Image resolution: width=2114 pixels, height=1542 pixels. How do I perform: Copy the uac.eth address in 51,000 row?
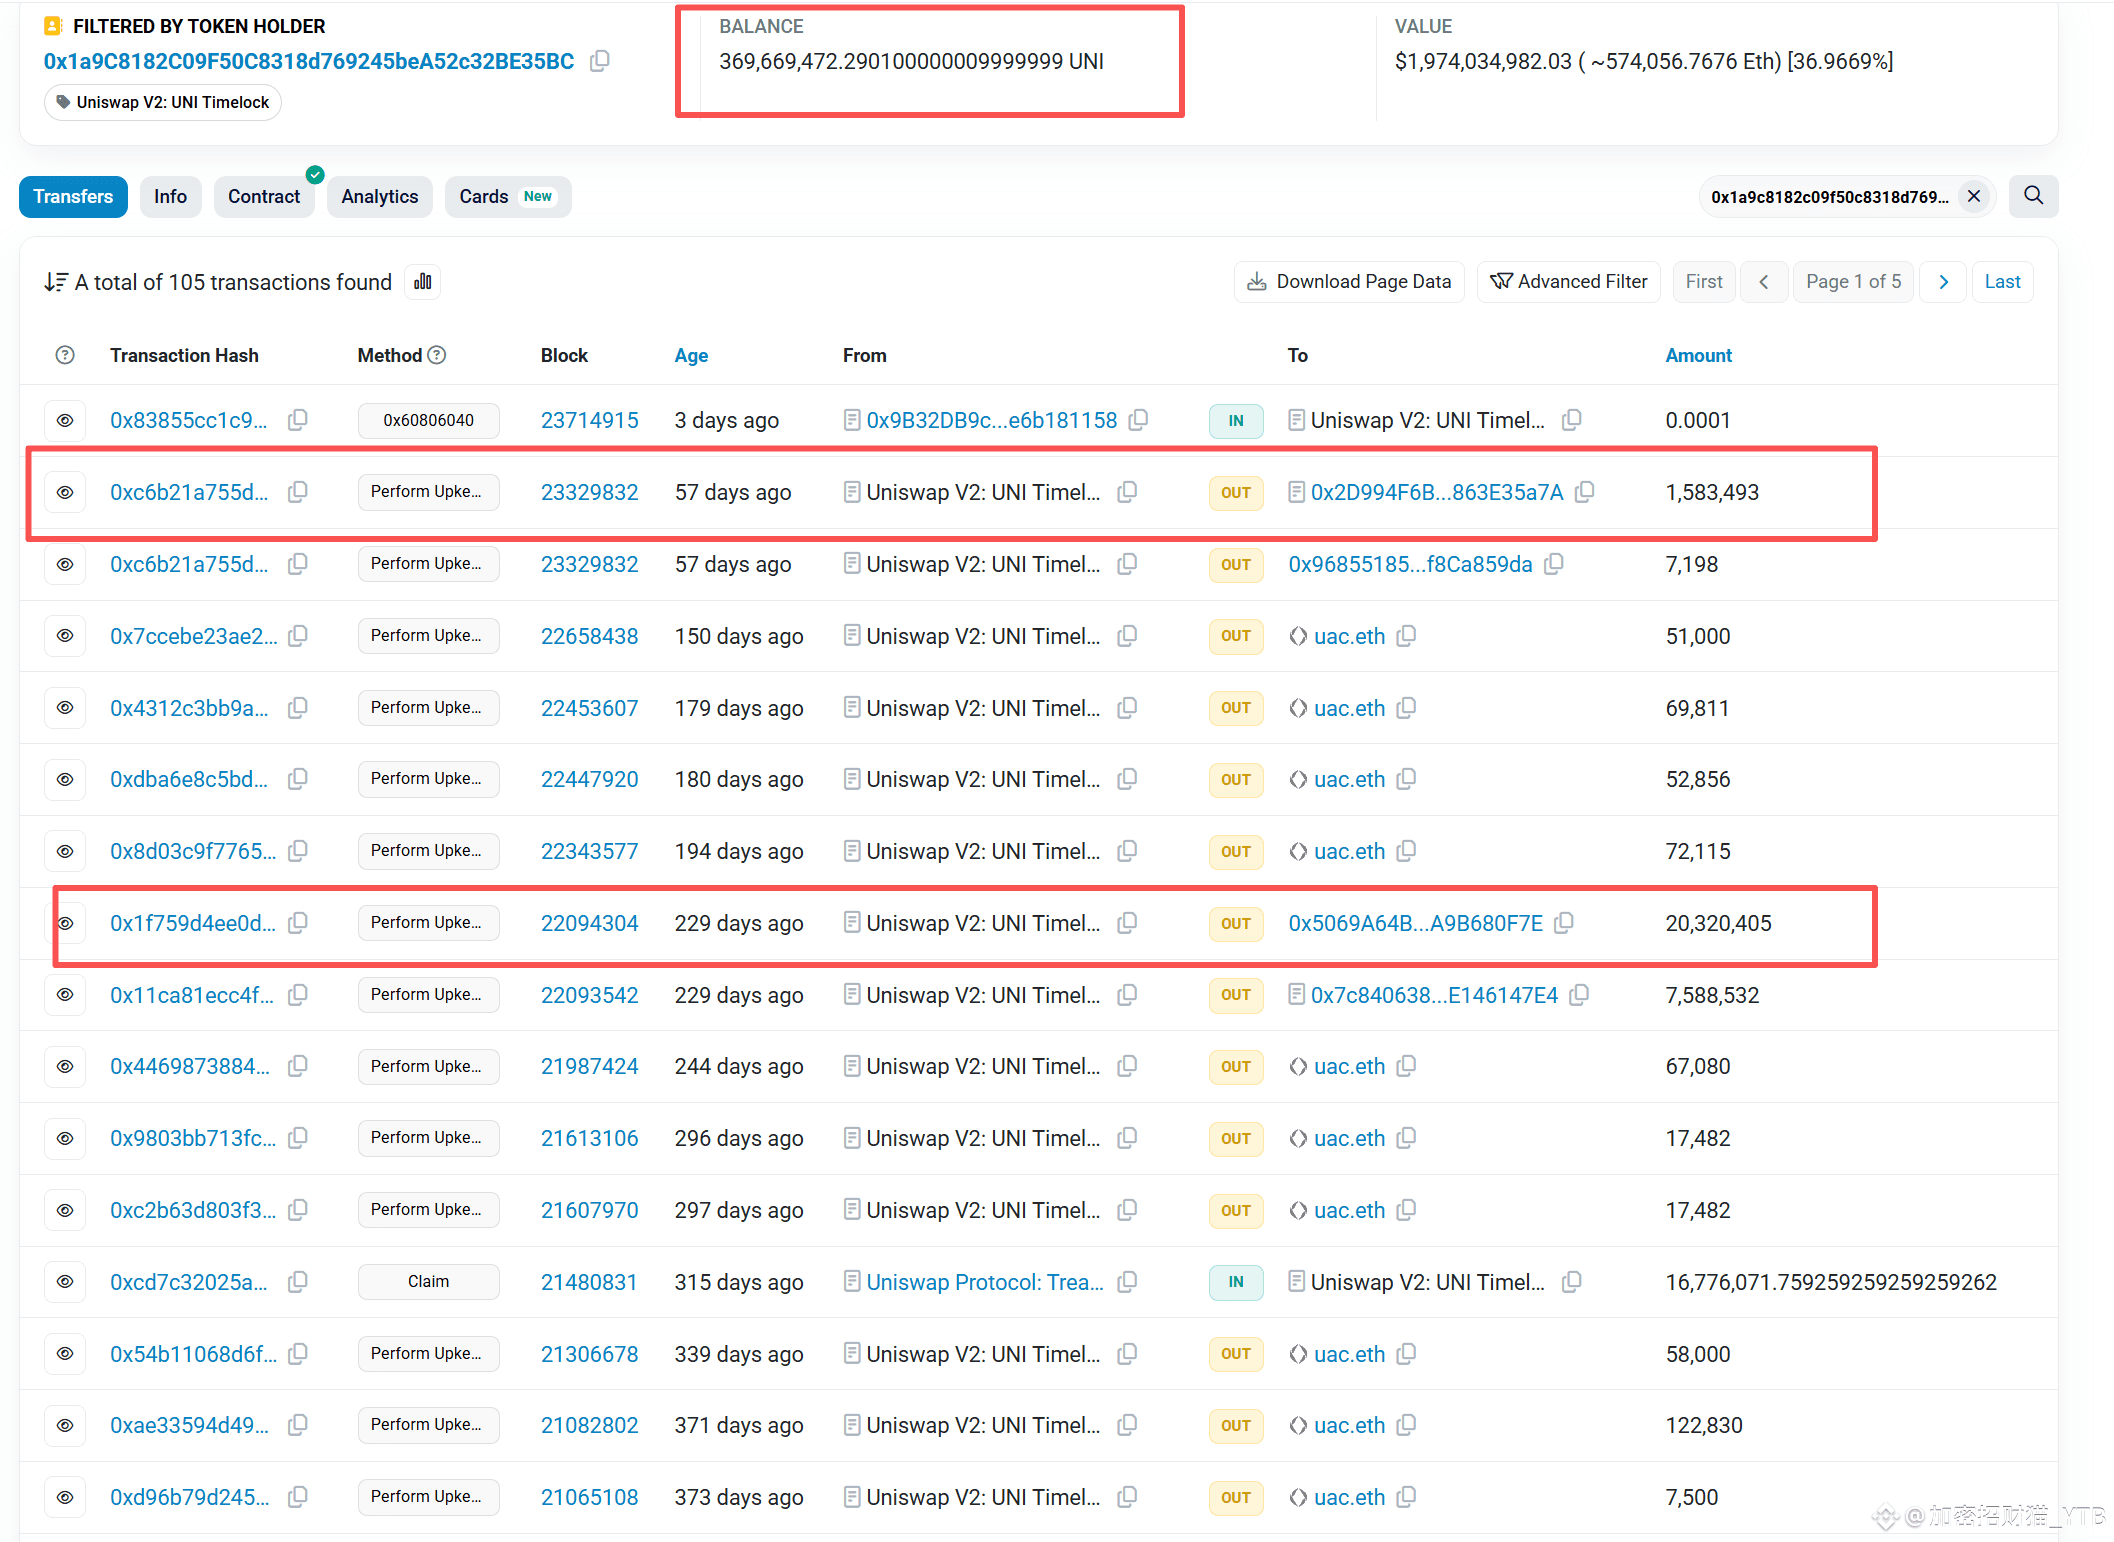click(x=1406, y=636)
